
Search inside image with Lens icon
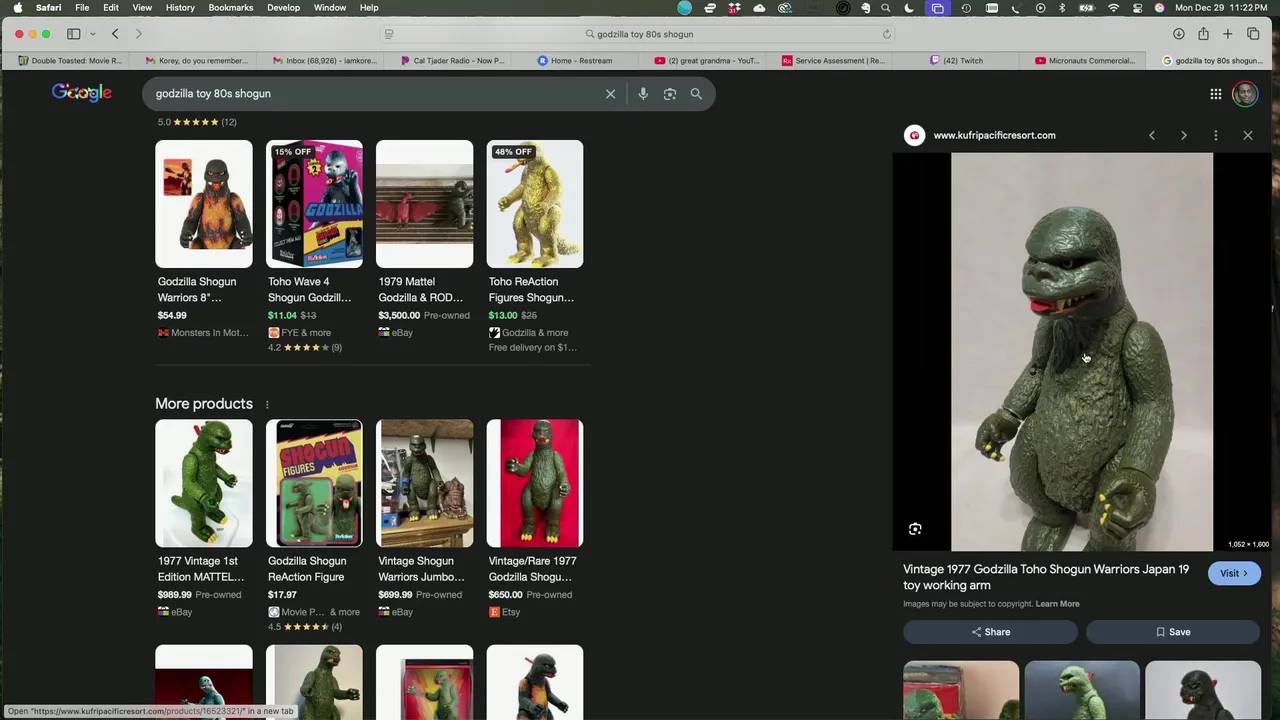coord(915,529)
